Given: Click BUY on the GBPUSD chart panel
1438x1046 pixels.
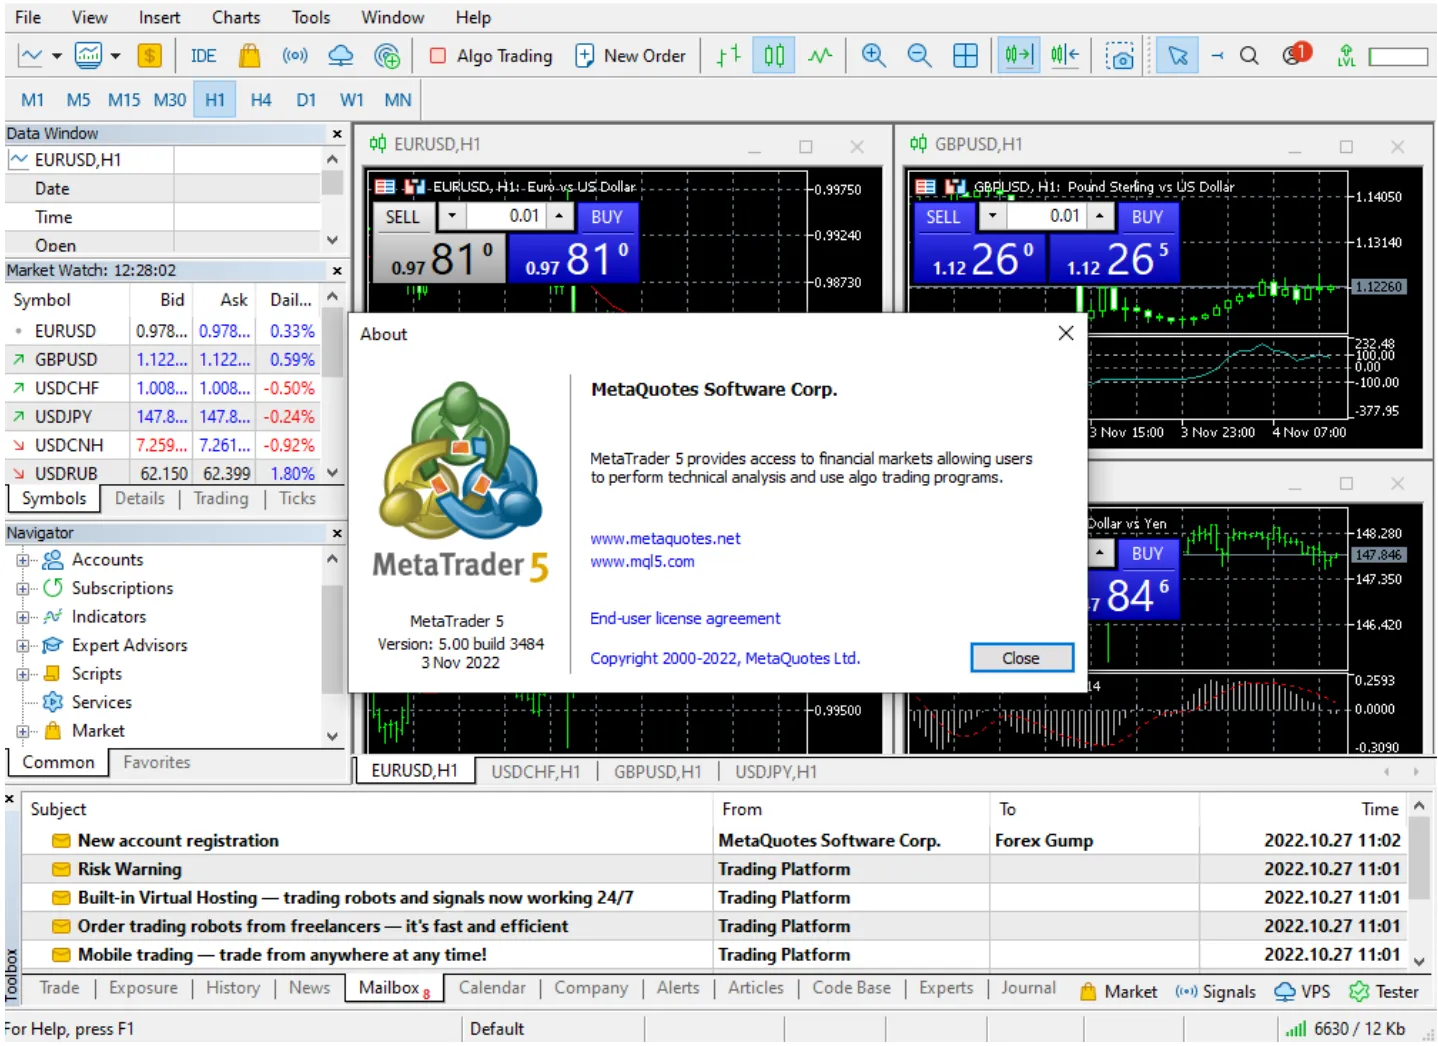Looking at the screenshot, I should click(x=1147, y=217).
